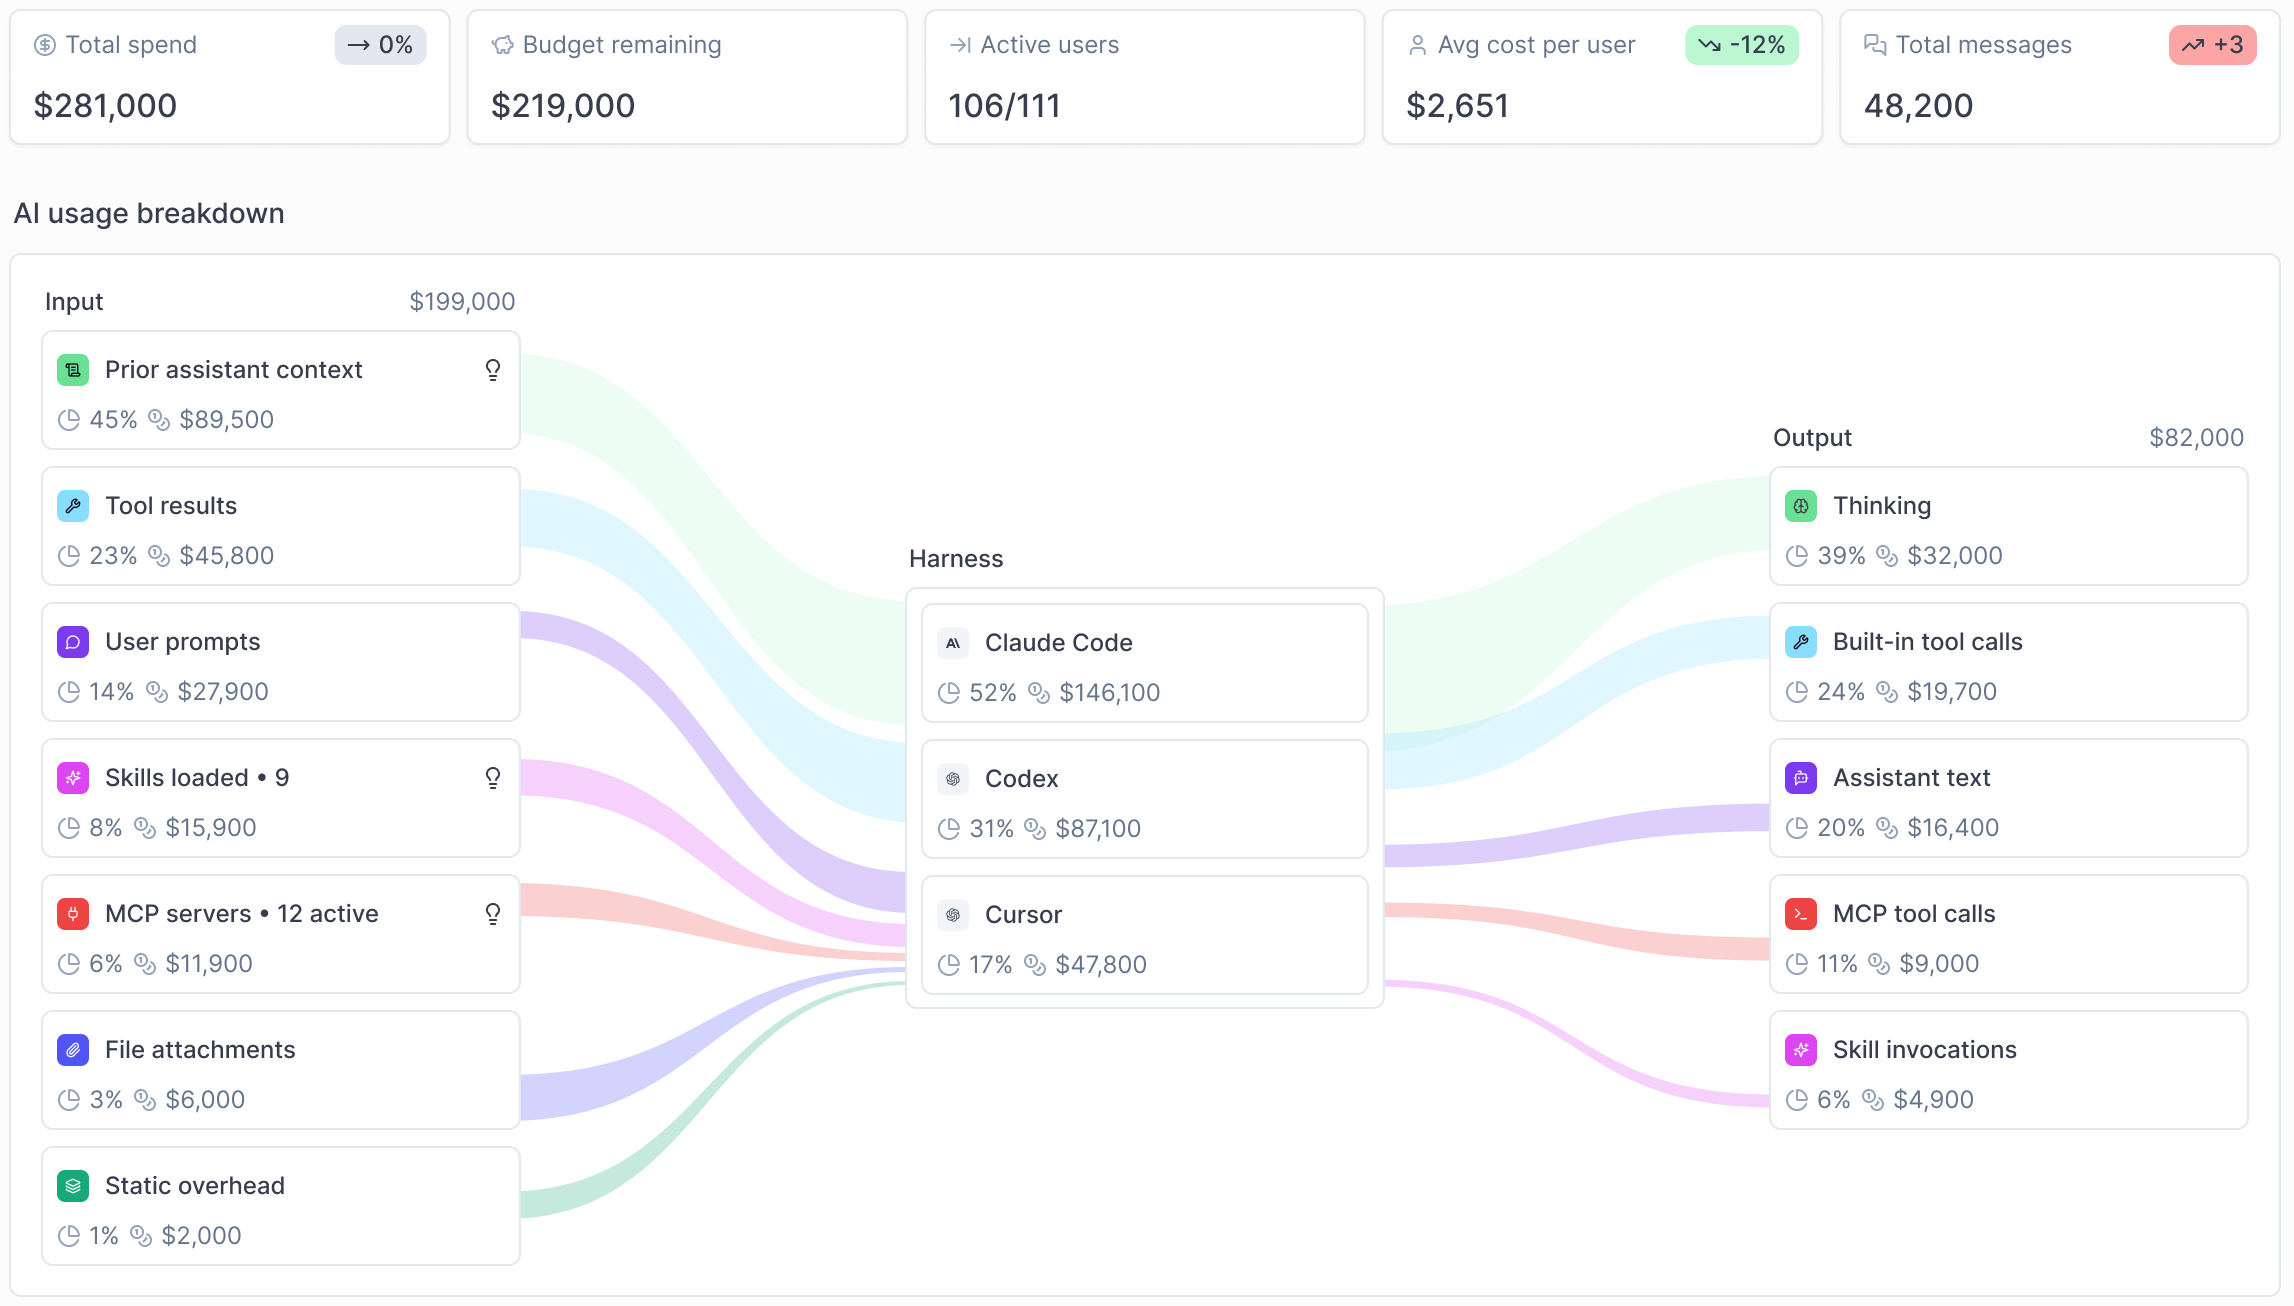The image size is (2294, 1306).
Task: Click the lightbulb on Skills loaded card
Action: (x=493, y=778)
